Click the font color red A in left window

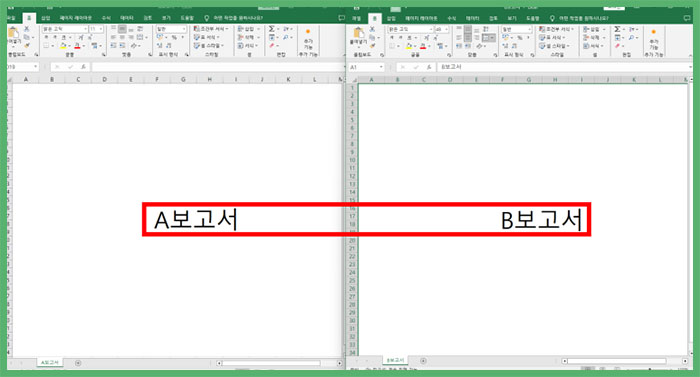pos(77,46)
